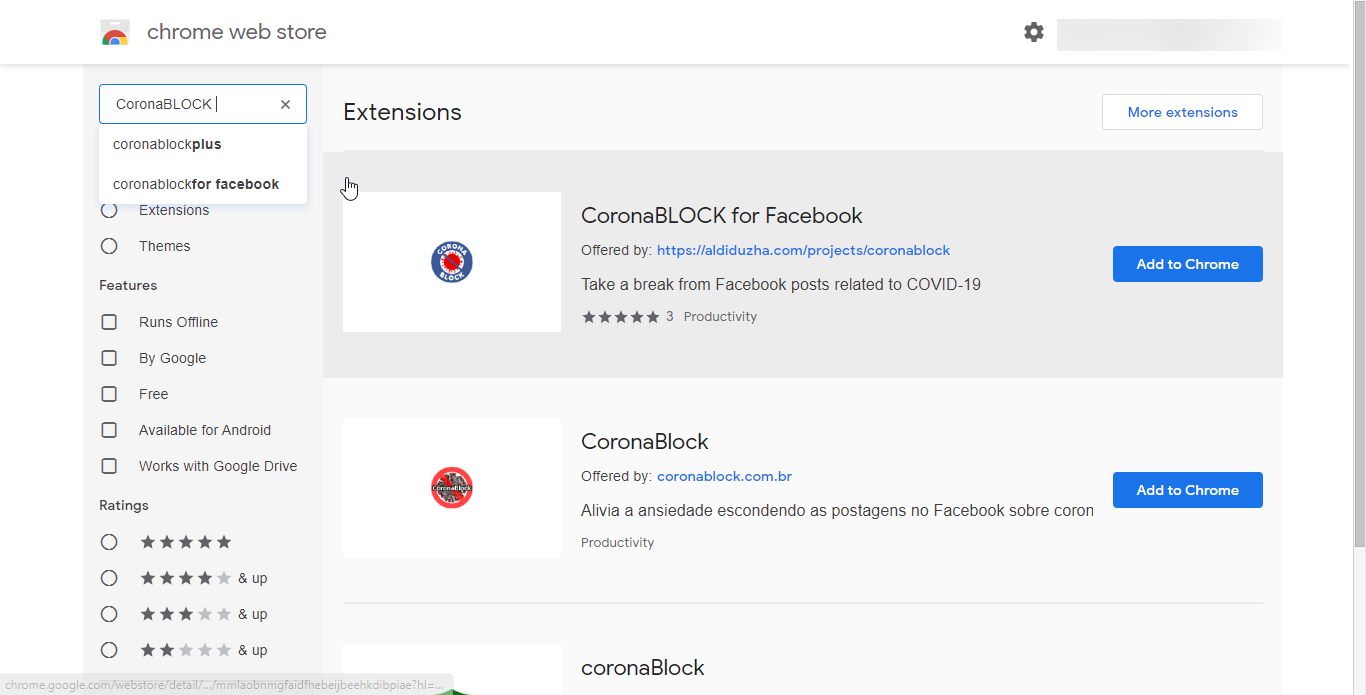Select the Themes radio button
The image size is (1366, 695).
pos(109,246)
